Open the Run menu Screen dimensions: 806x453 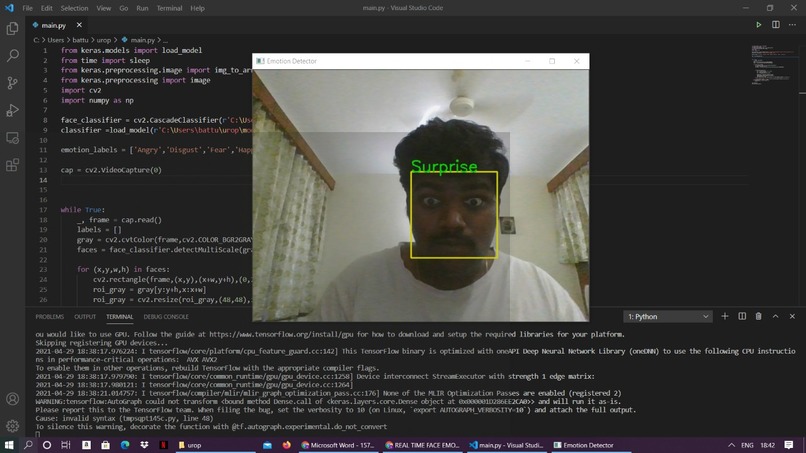(x=142, y=8)
